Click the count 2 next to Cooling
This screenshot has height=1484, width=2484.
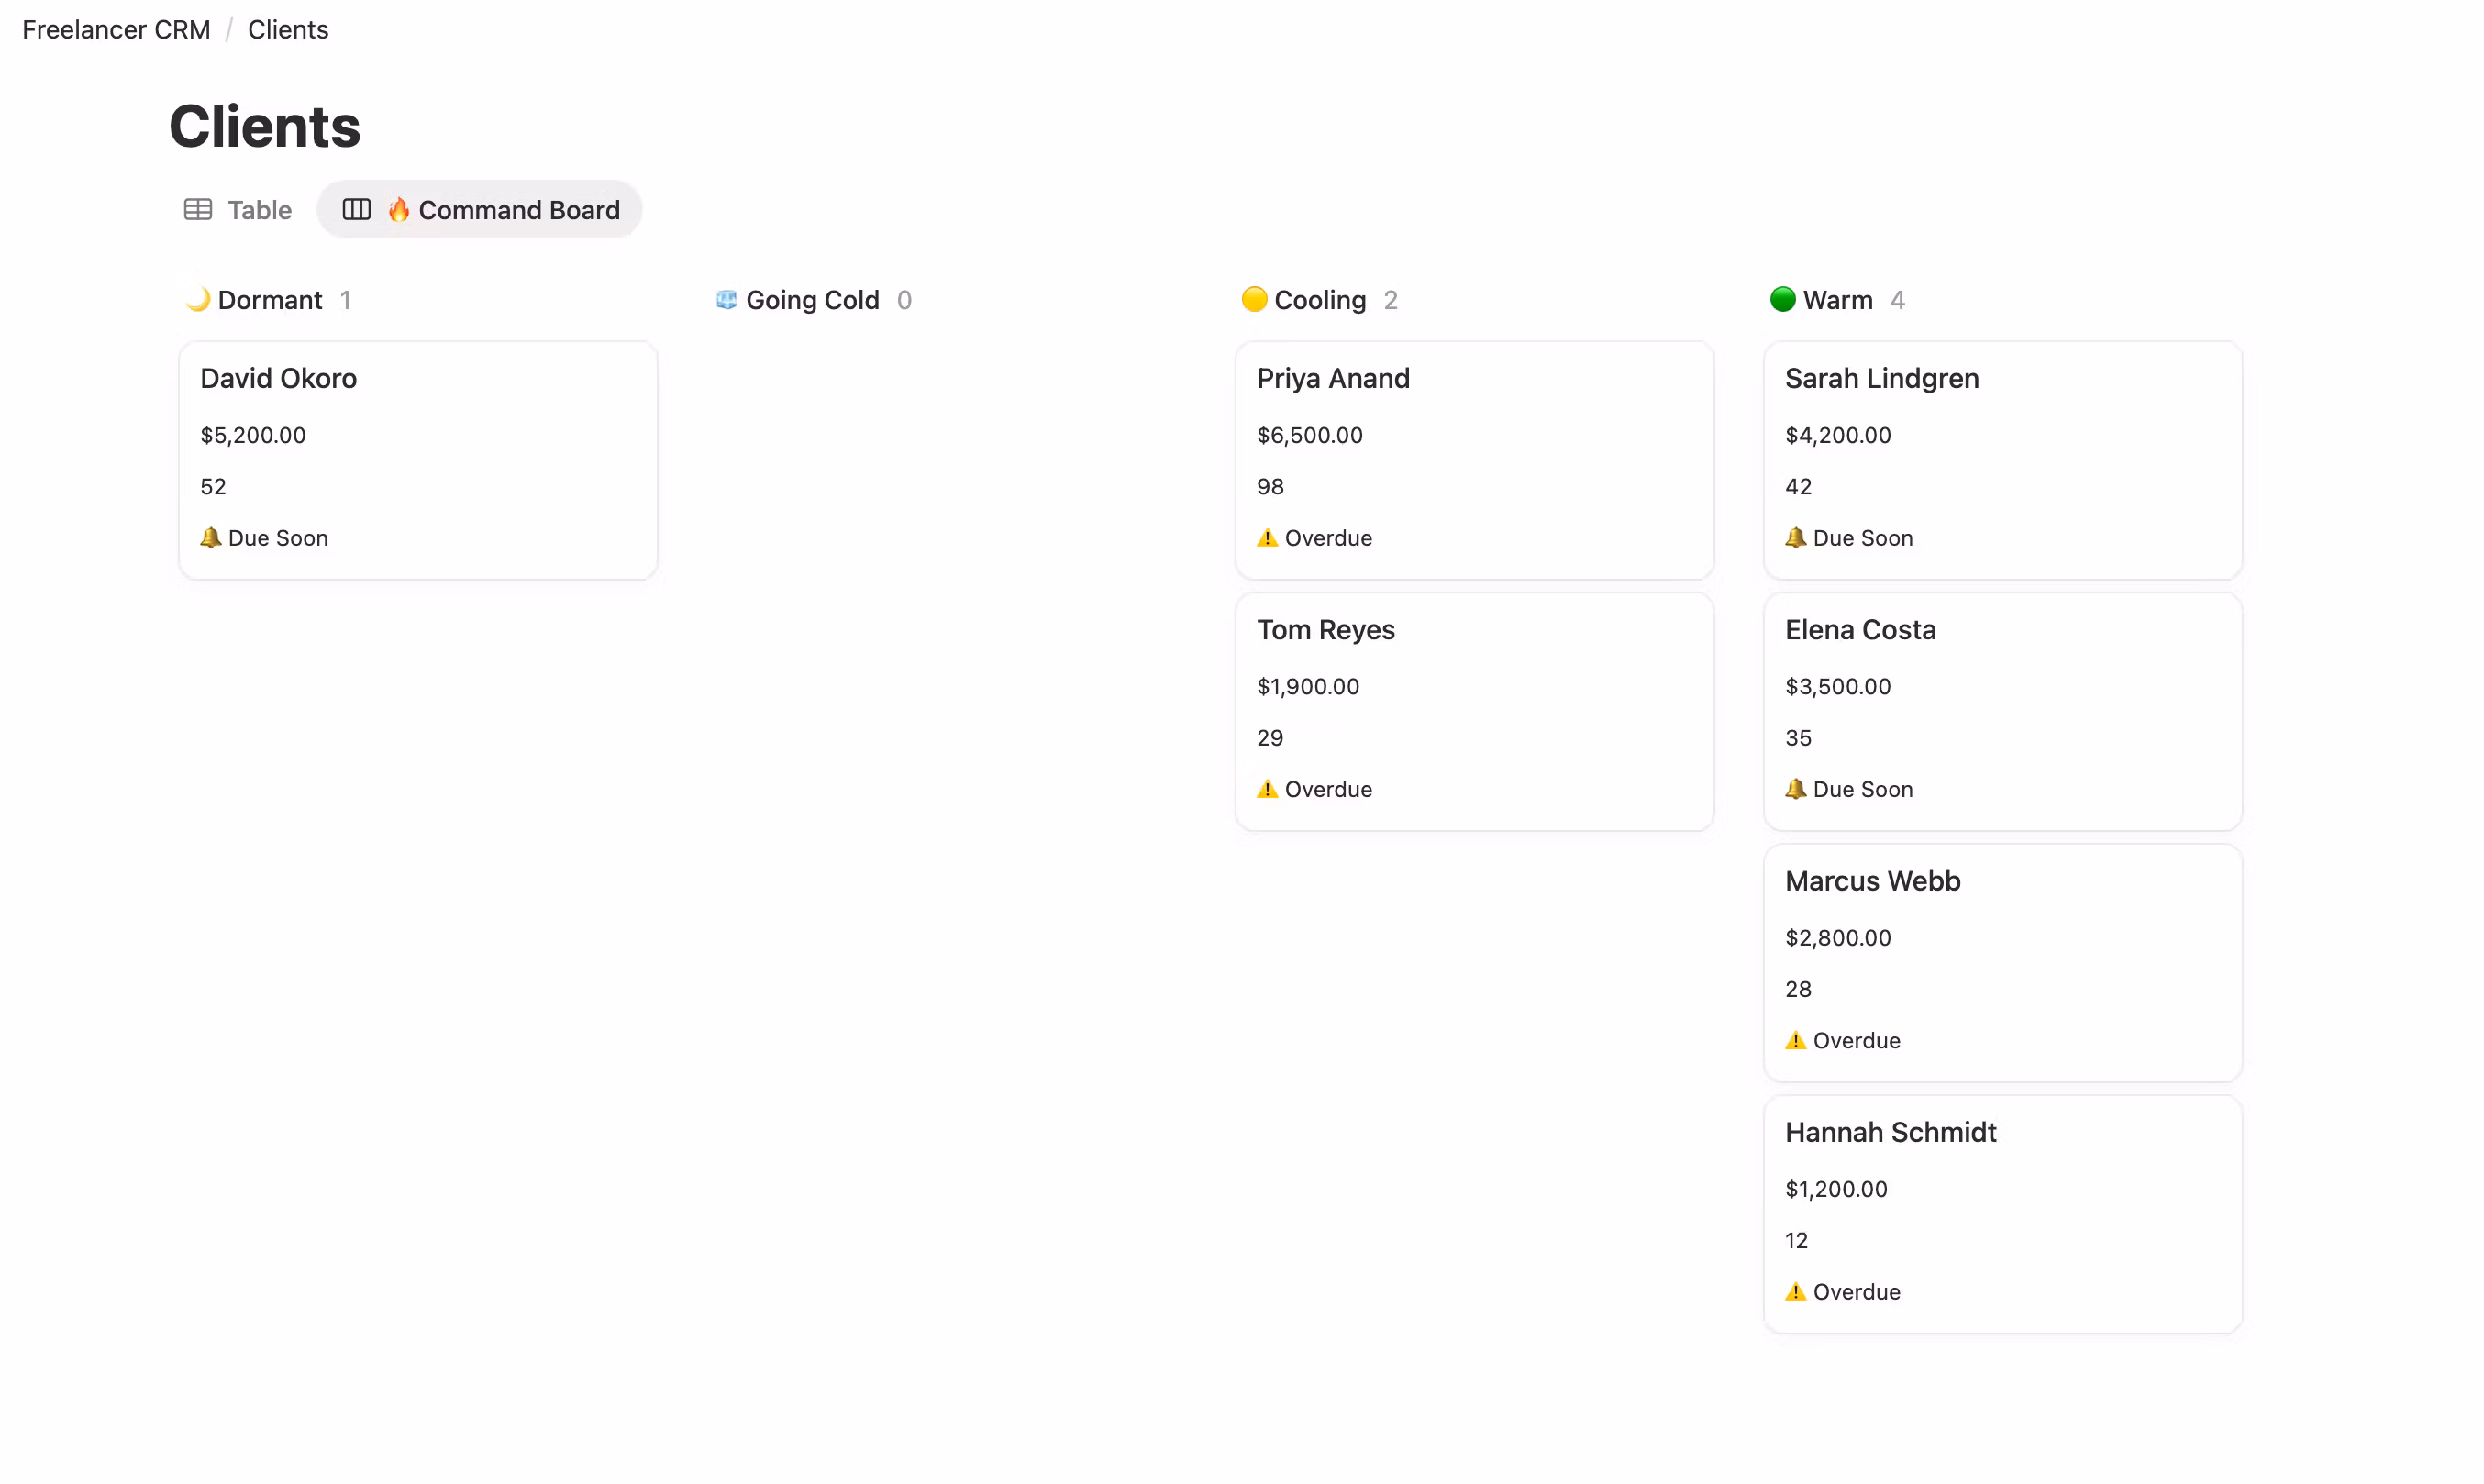point(1390,300)
